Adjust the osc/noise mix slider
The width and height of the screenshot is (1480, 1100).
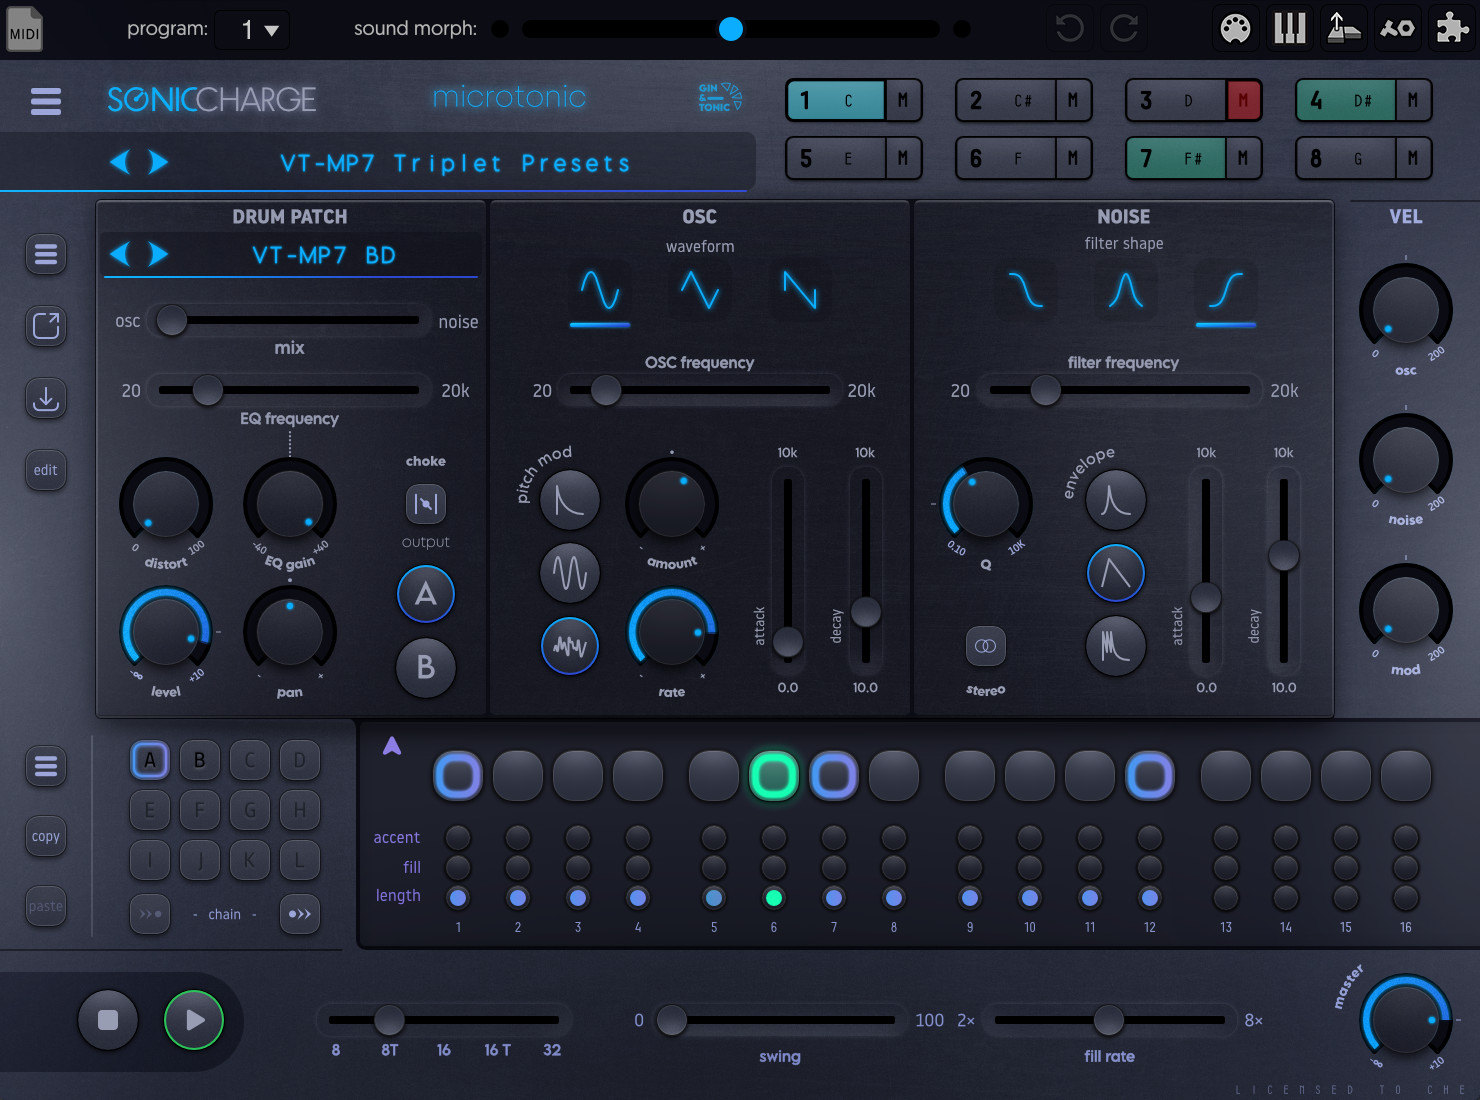coord(289,321)
